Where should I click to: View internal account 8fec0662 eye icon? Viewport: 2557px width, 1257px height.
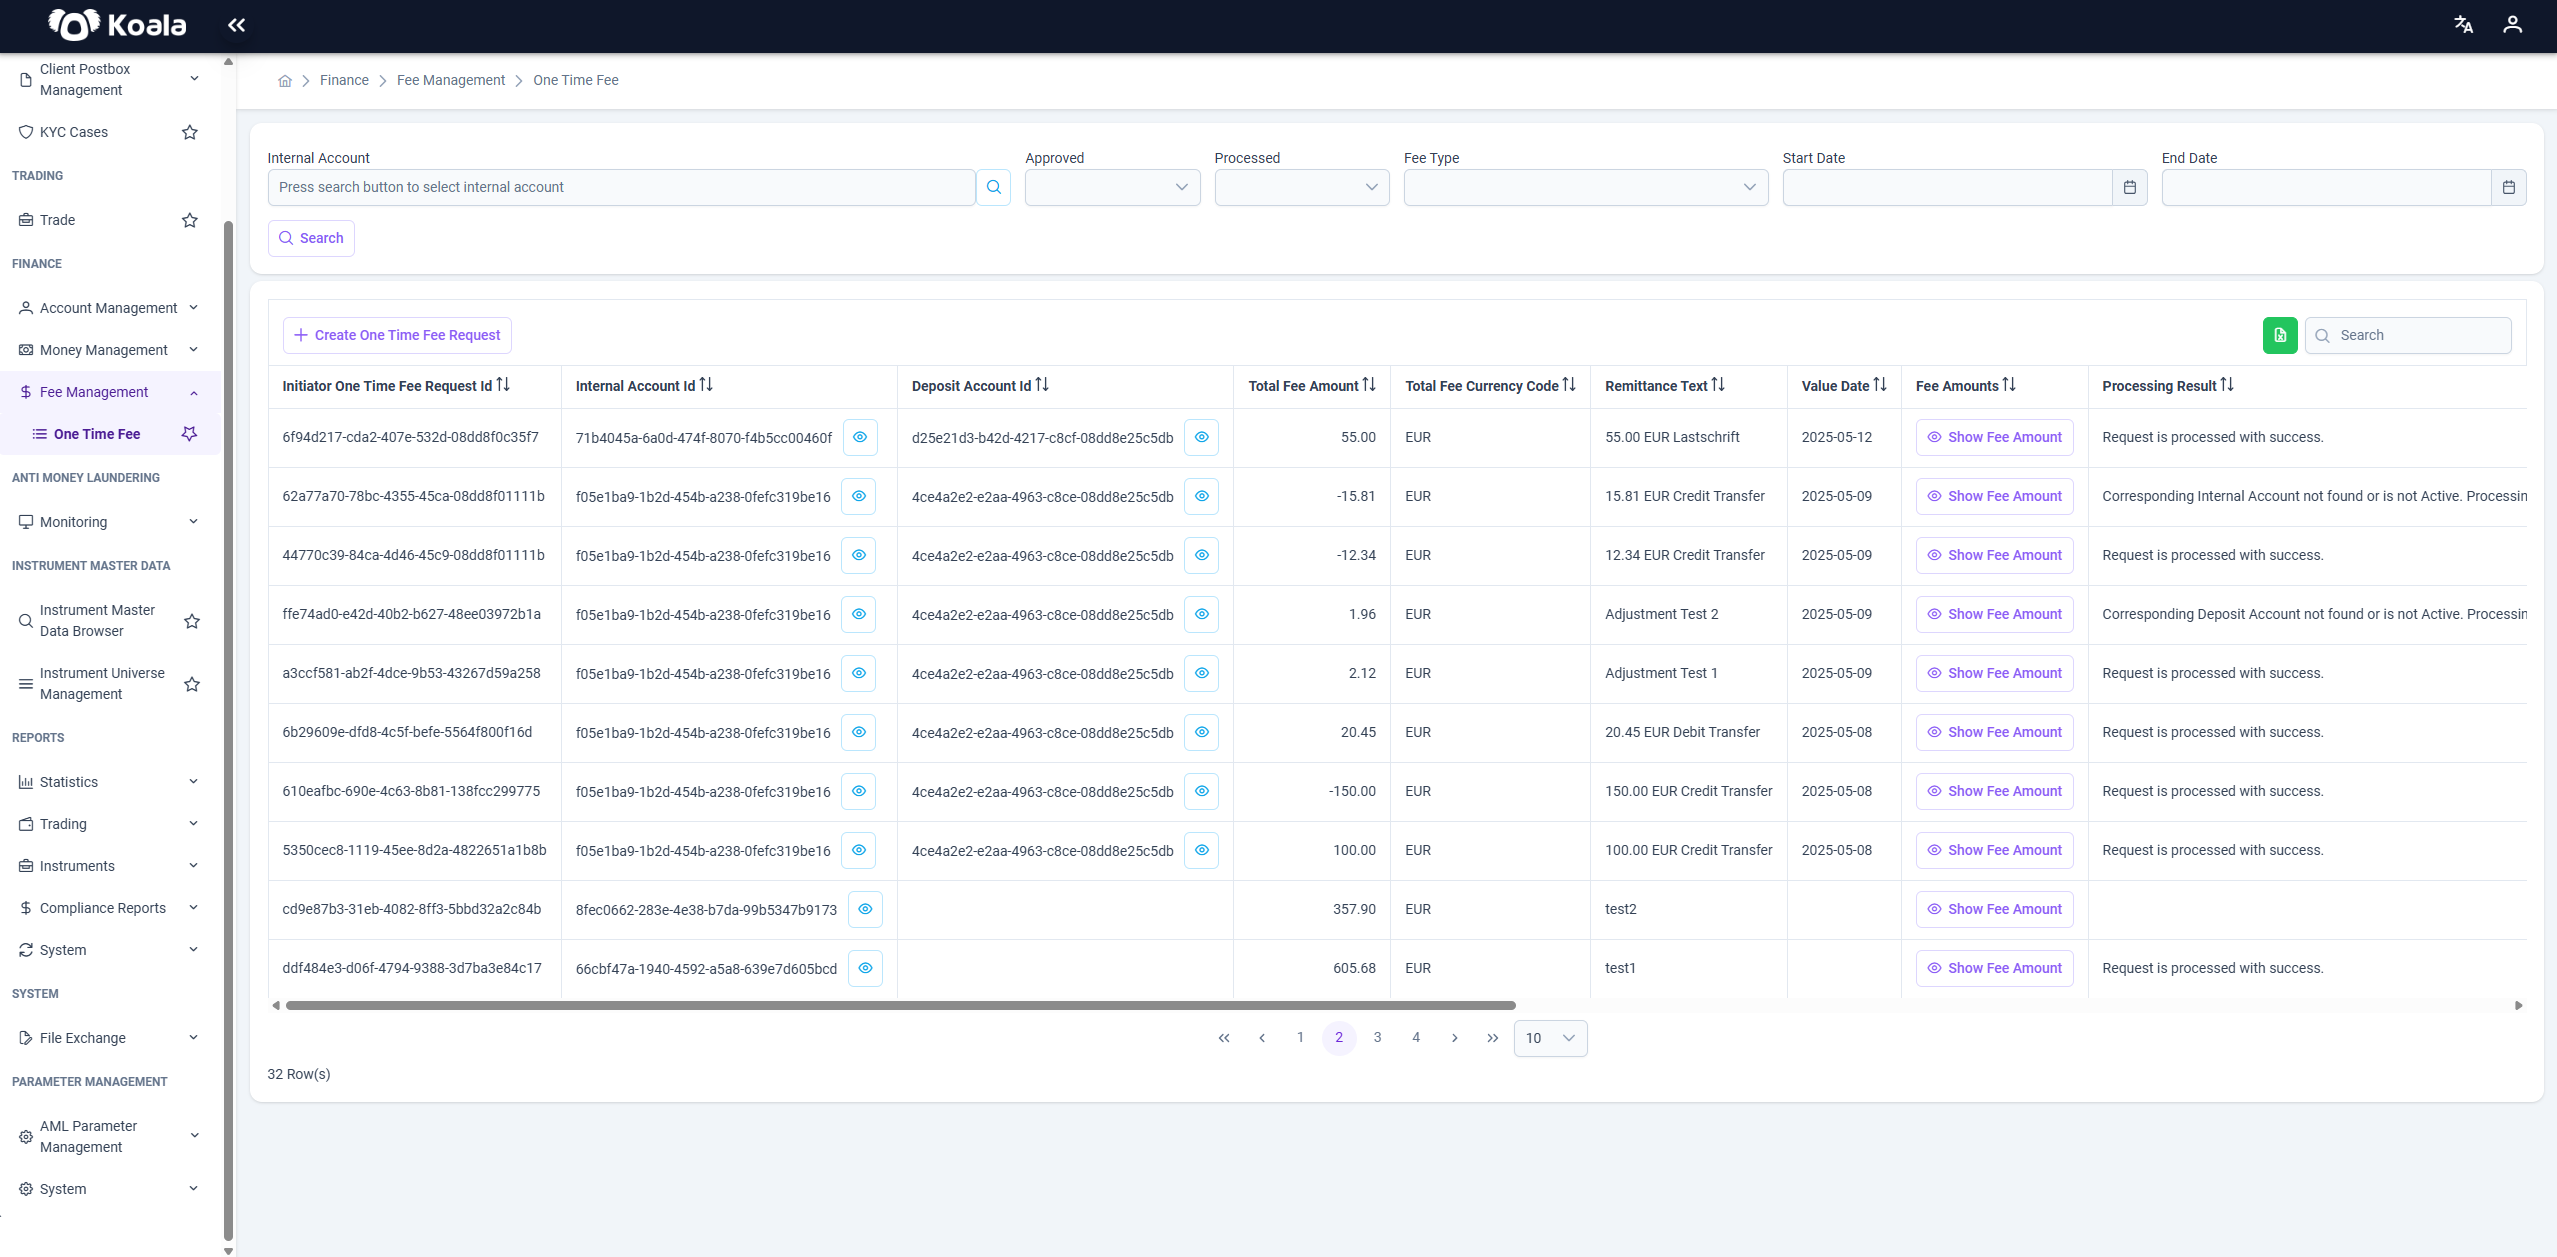pos(866,909)
